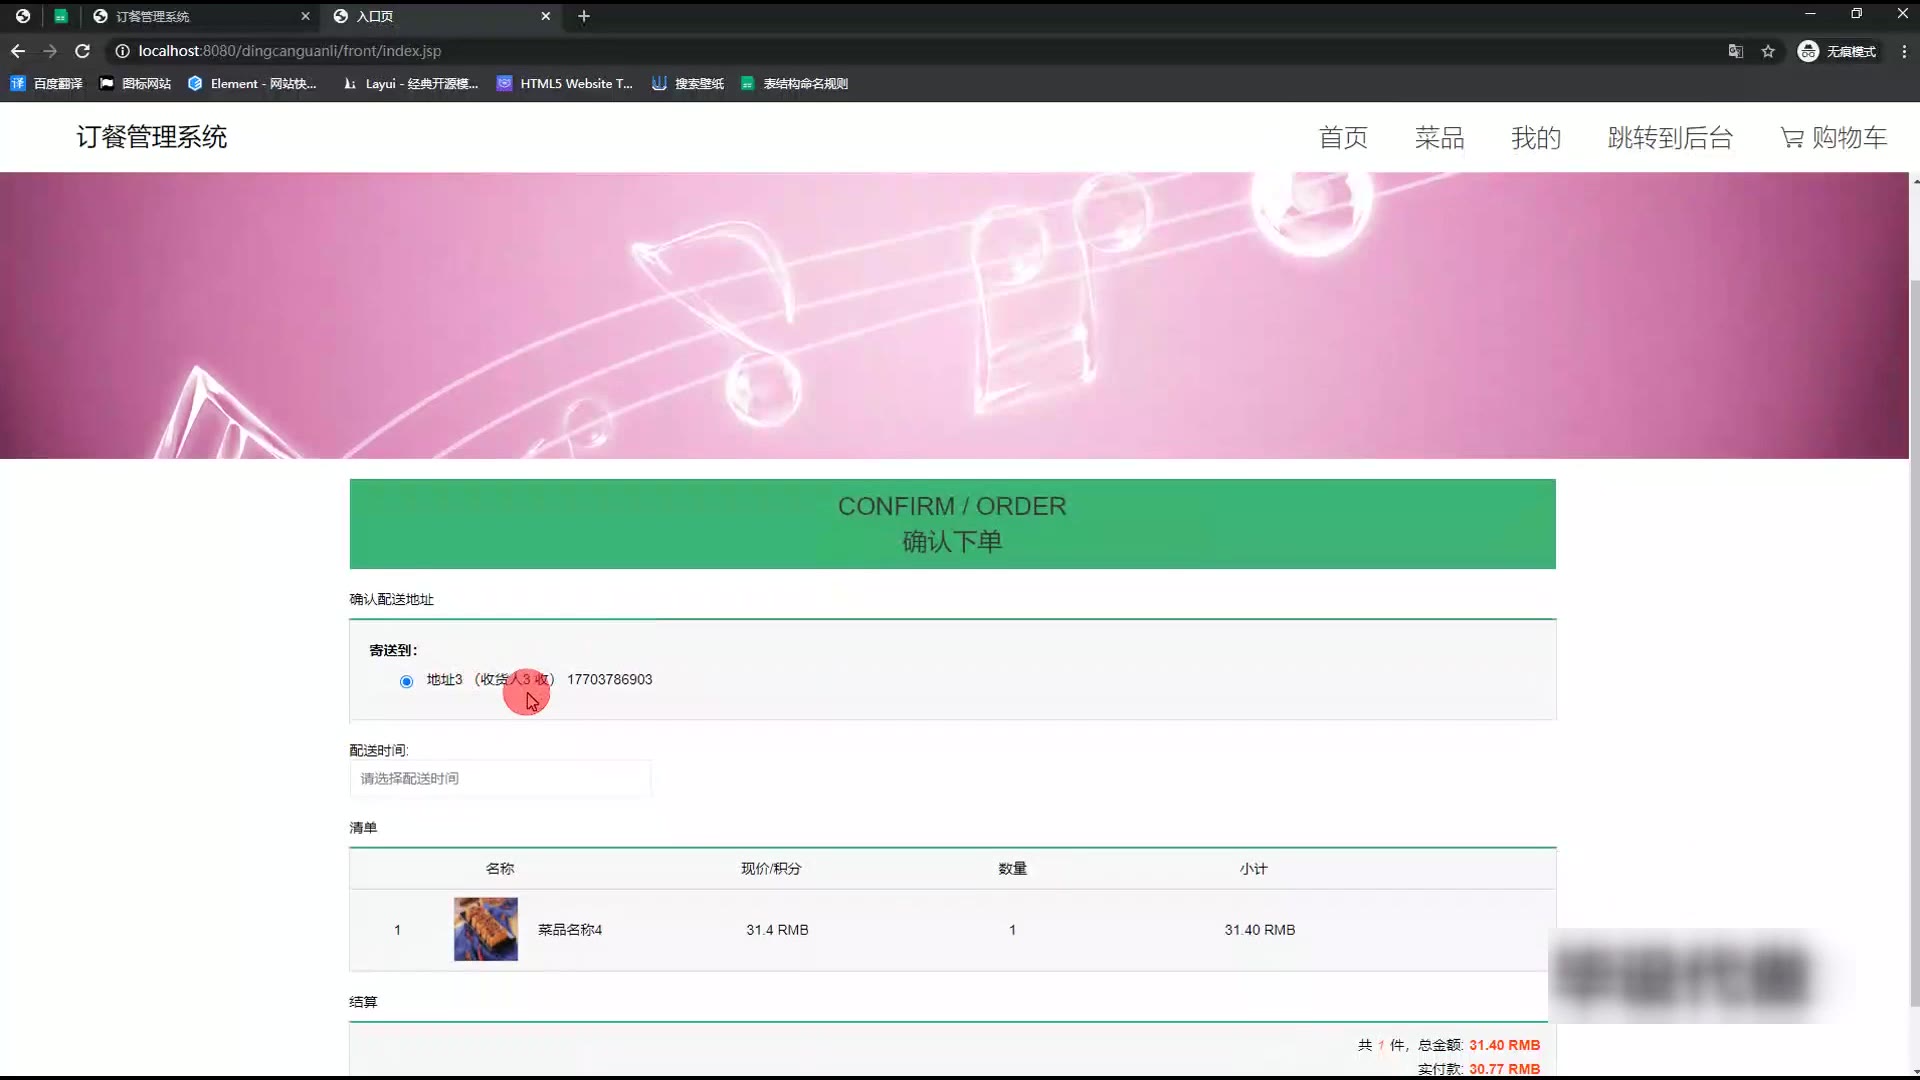Open the 图标网站 bookmark

coord(135,84)
